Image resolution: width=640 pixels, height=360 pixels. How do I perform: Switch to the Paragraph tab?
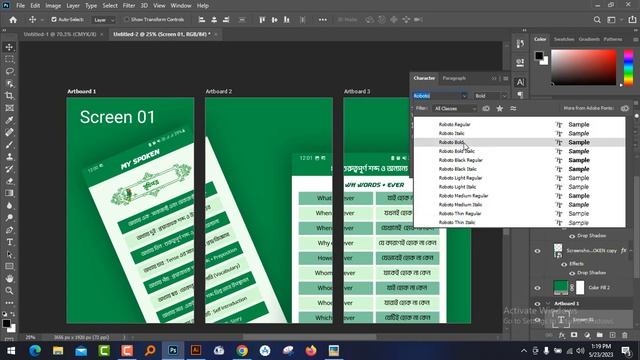(454, 78)
